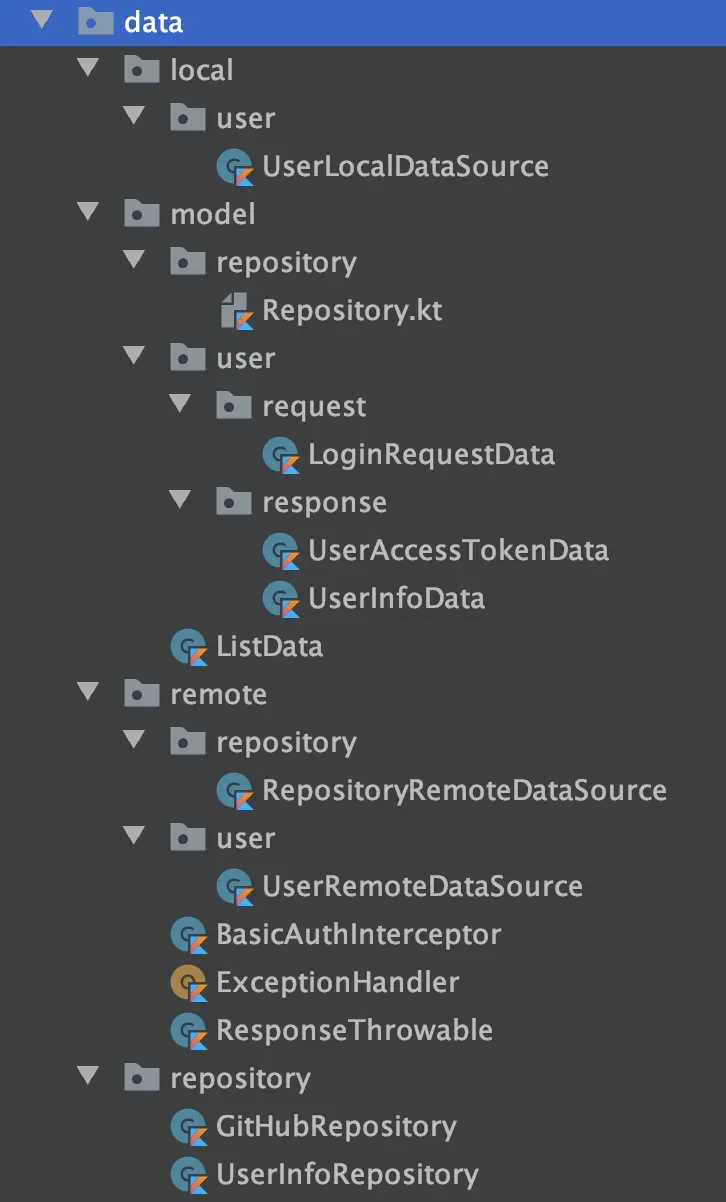Collapse the model package arrow
Image resolution: width=726 pixels, height=1202 pixels.
(89, 213)
